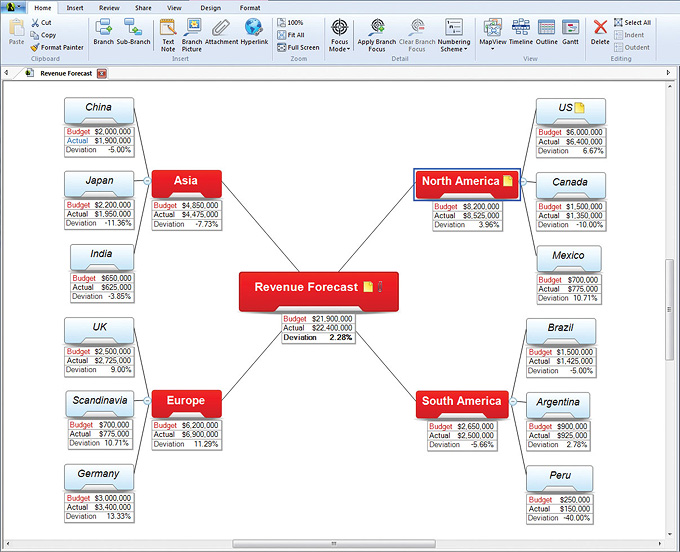Click Clear Branch Focus
Viewport: 680px width, 552px height.
417,35
